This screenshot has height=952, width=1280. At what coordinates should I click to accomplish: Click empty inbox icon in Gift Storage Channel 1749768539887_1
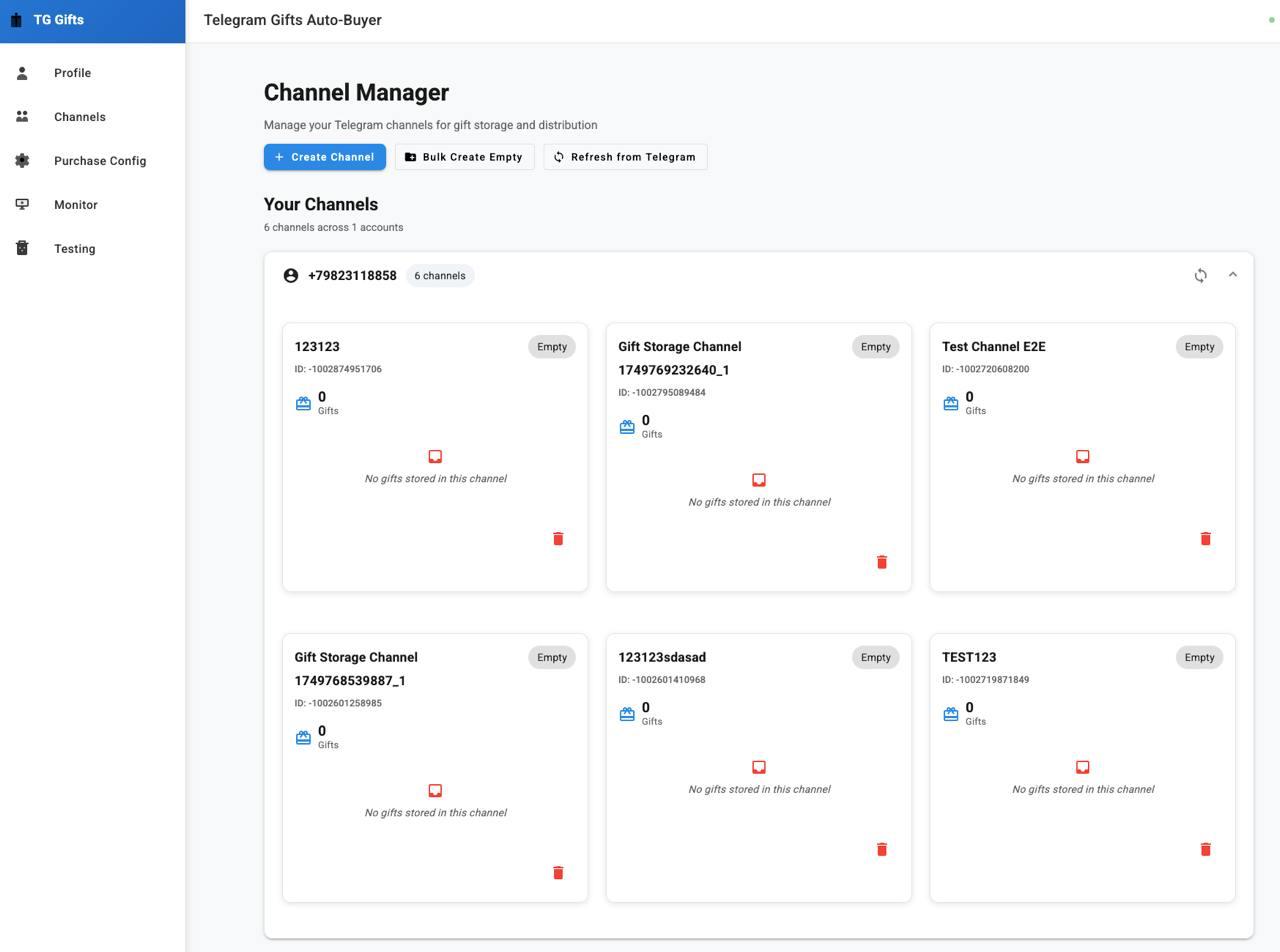(x=435, y=790)
